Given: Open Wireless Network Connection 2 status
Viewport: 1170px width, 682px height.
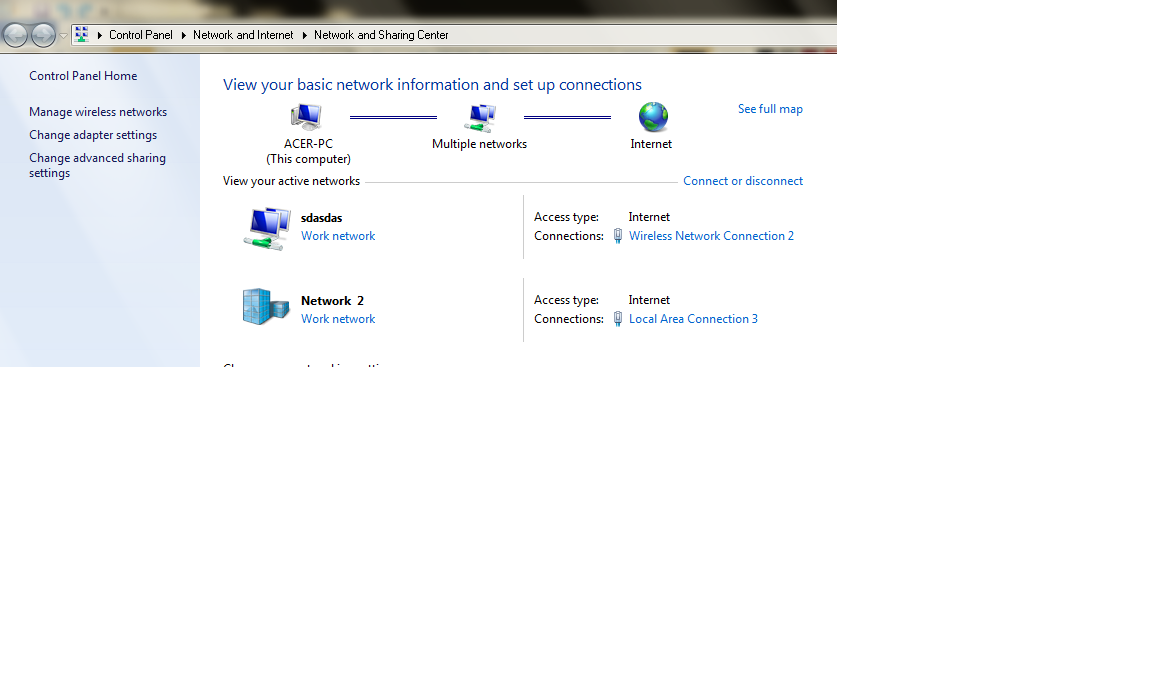Looking at the screenshot, I should click(x=711, y=236).
